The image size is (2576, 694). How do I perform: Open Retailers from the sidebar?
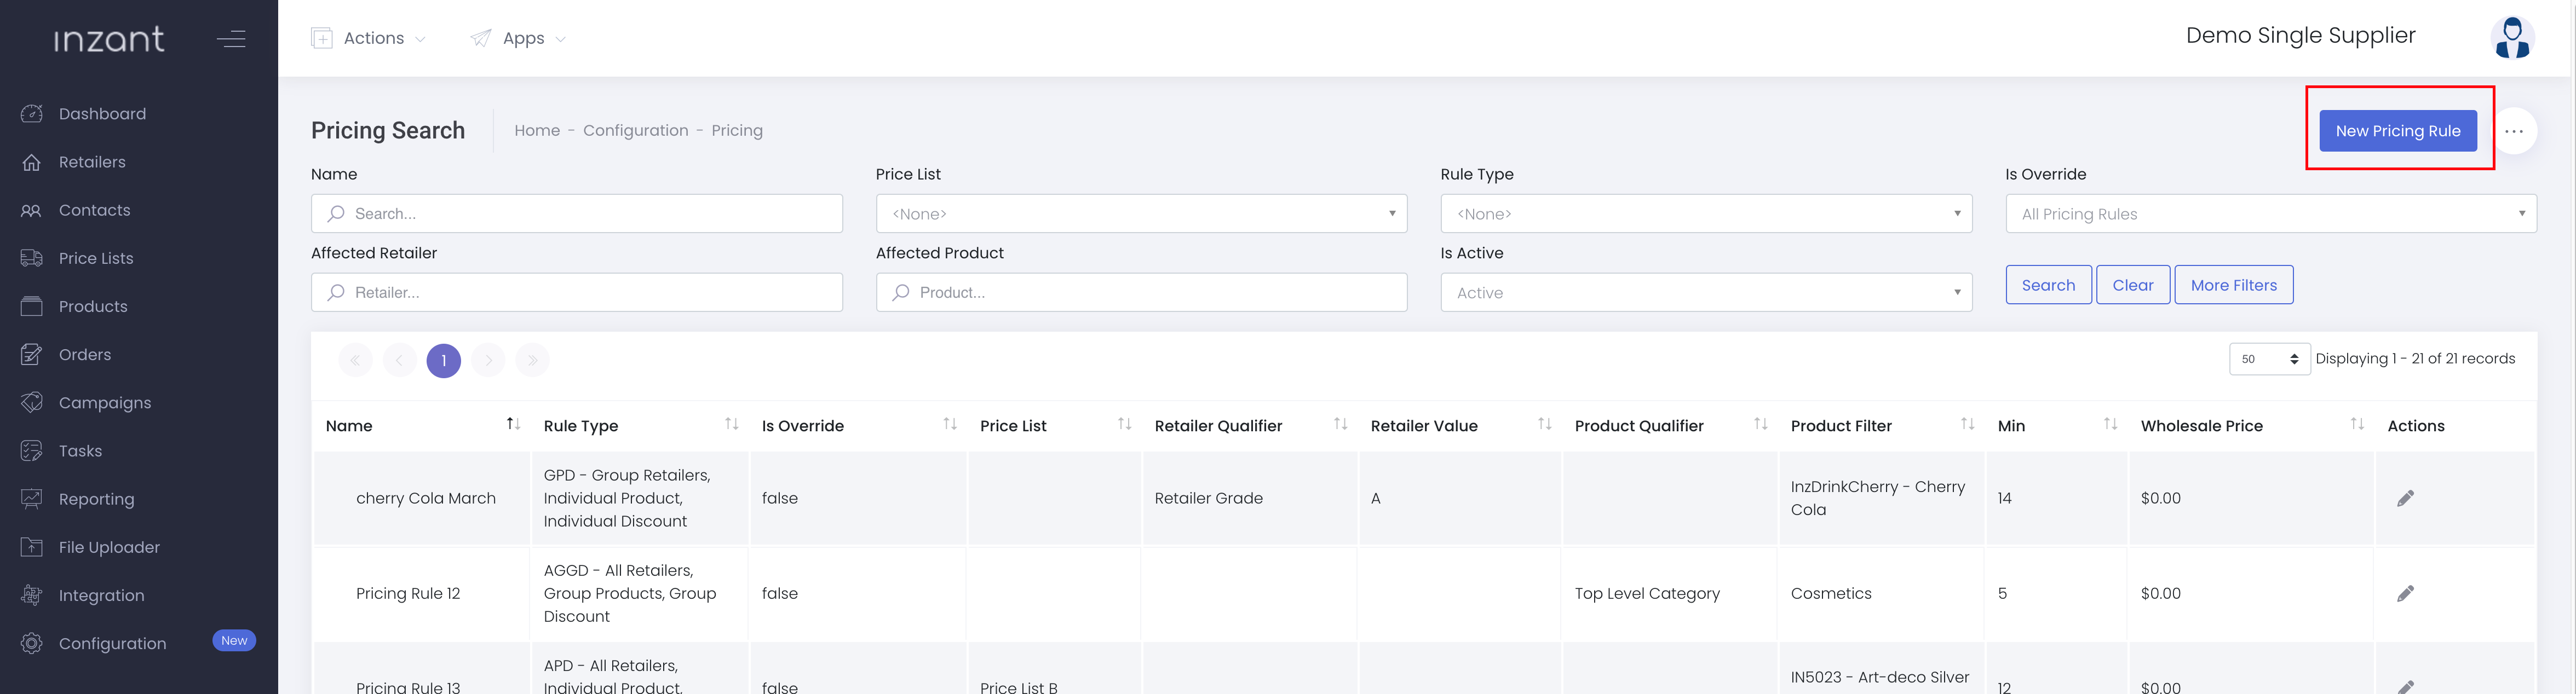tap(92, 162)
